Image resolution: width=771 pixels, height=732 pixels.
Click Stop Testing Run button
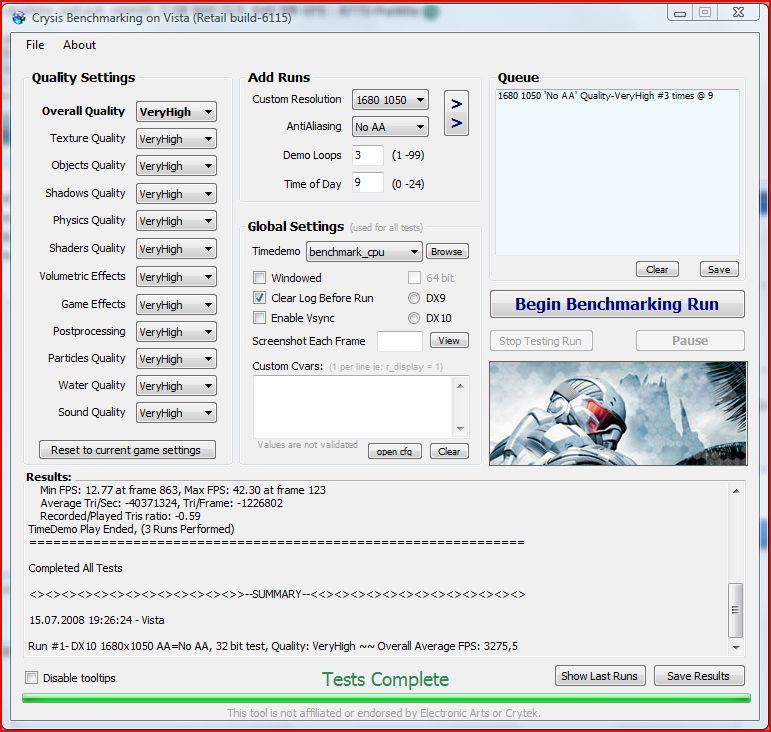(x=541, y=341)
